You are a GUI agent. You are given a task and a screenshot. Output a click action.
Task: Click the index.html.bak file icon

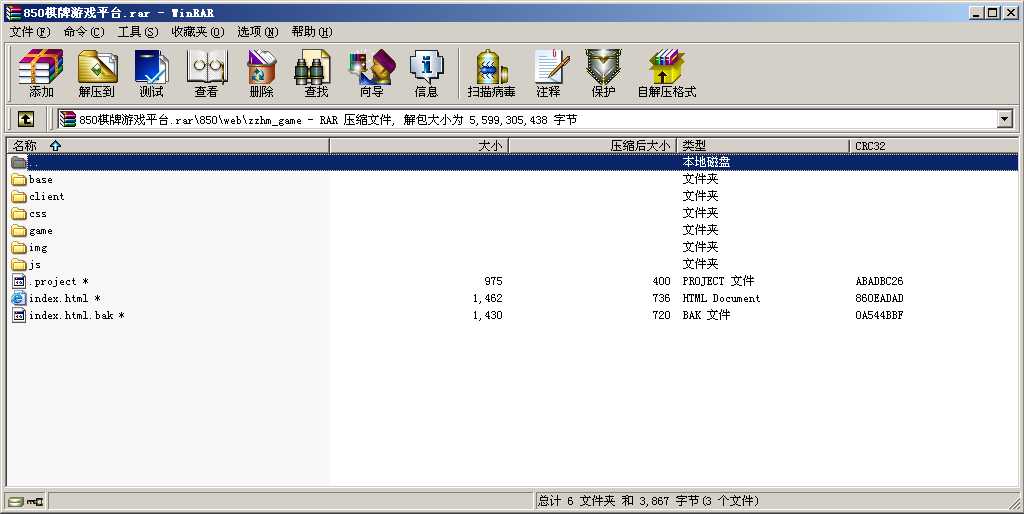click(19, 315)
